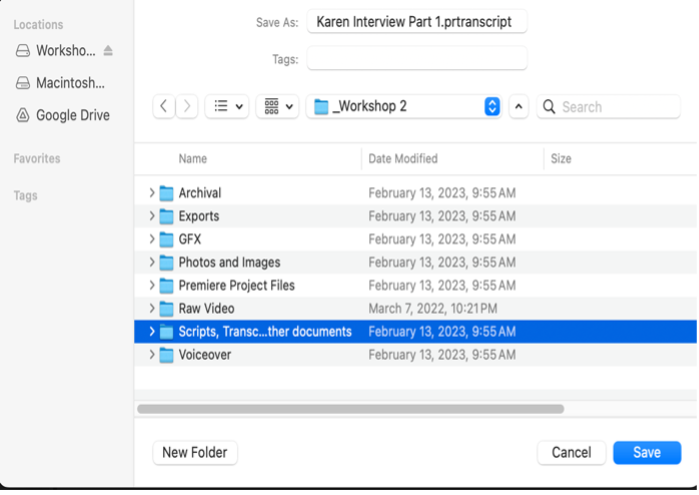Sort files by Date Modified column
The width and height of the screenshot is (699, 495).
tap(403, 159)
